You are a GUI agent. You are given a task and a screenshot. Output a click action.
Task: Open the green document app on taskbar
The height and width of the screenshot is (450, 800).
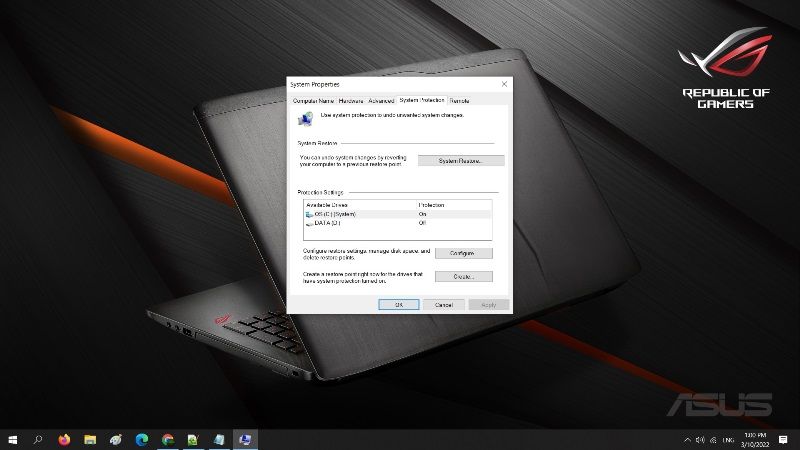coord(193,439)
